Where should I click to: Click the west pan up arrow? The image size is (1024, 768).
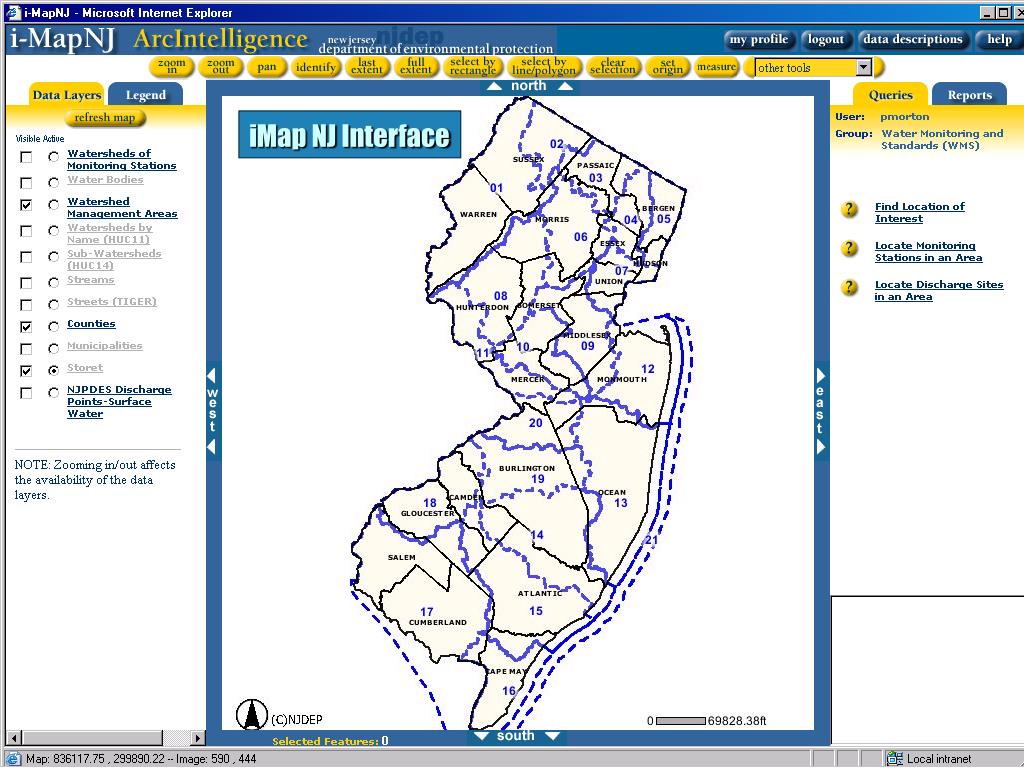(x=212, y=375)
